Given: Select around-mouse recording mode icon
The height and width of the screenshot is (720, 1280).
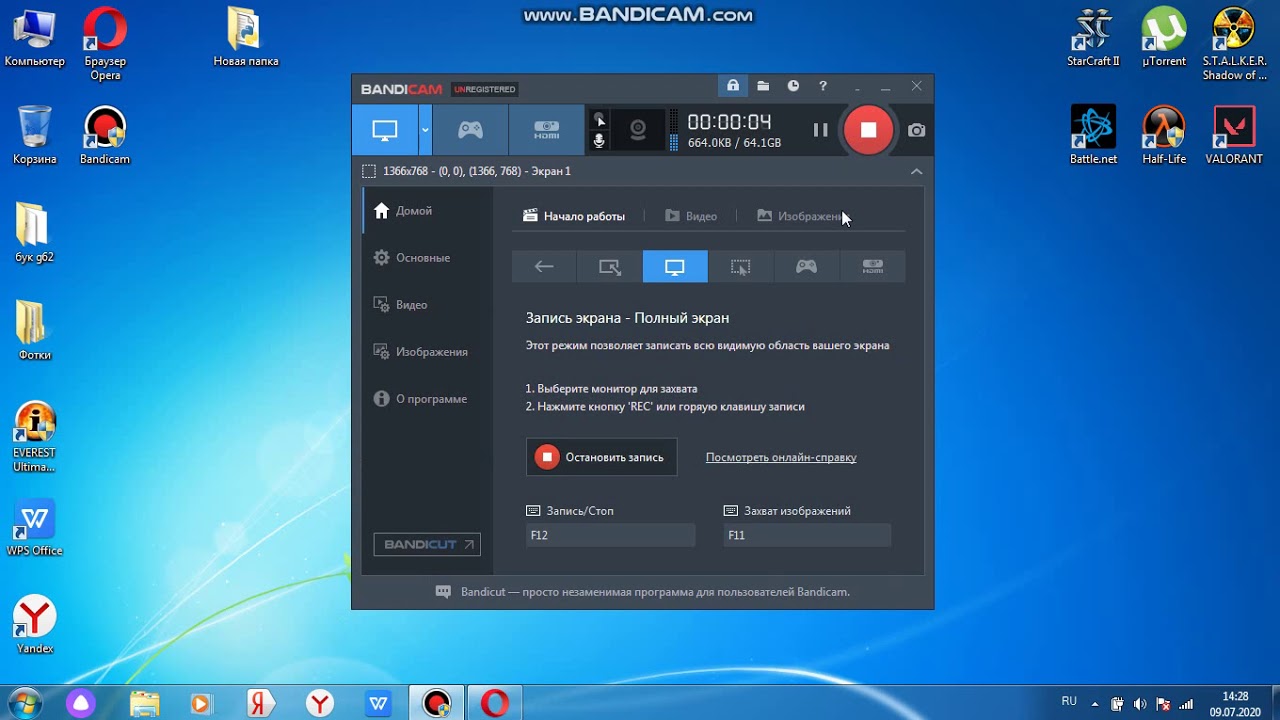Looking at the screenshot, I should coord(740,267).
